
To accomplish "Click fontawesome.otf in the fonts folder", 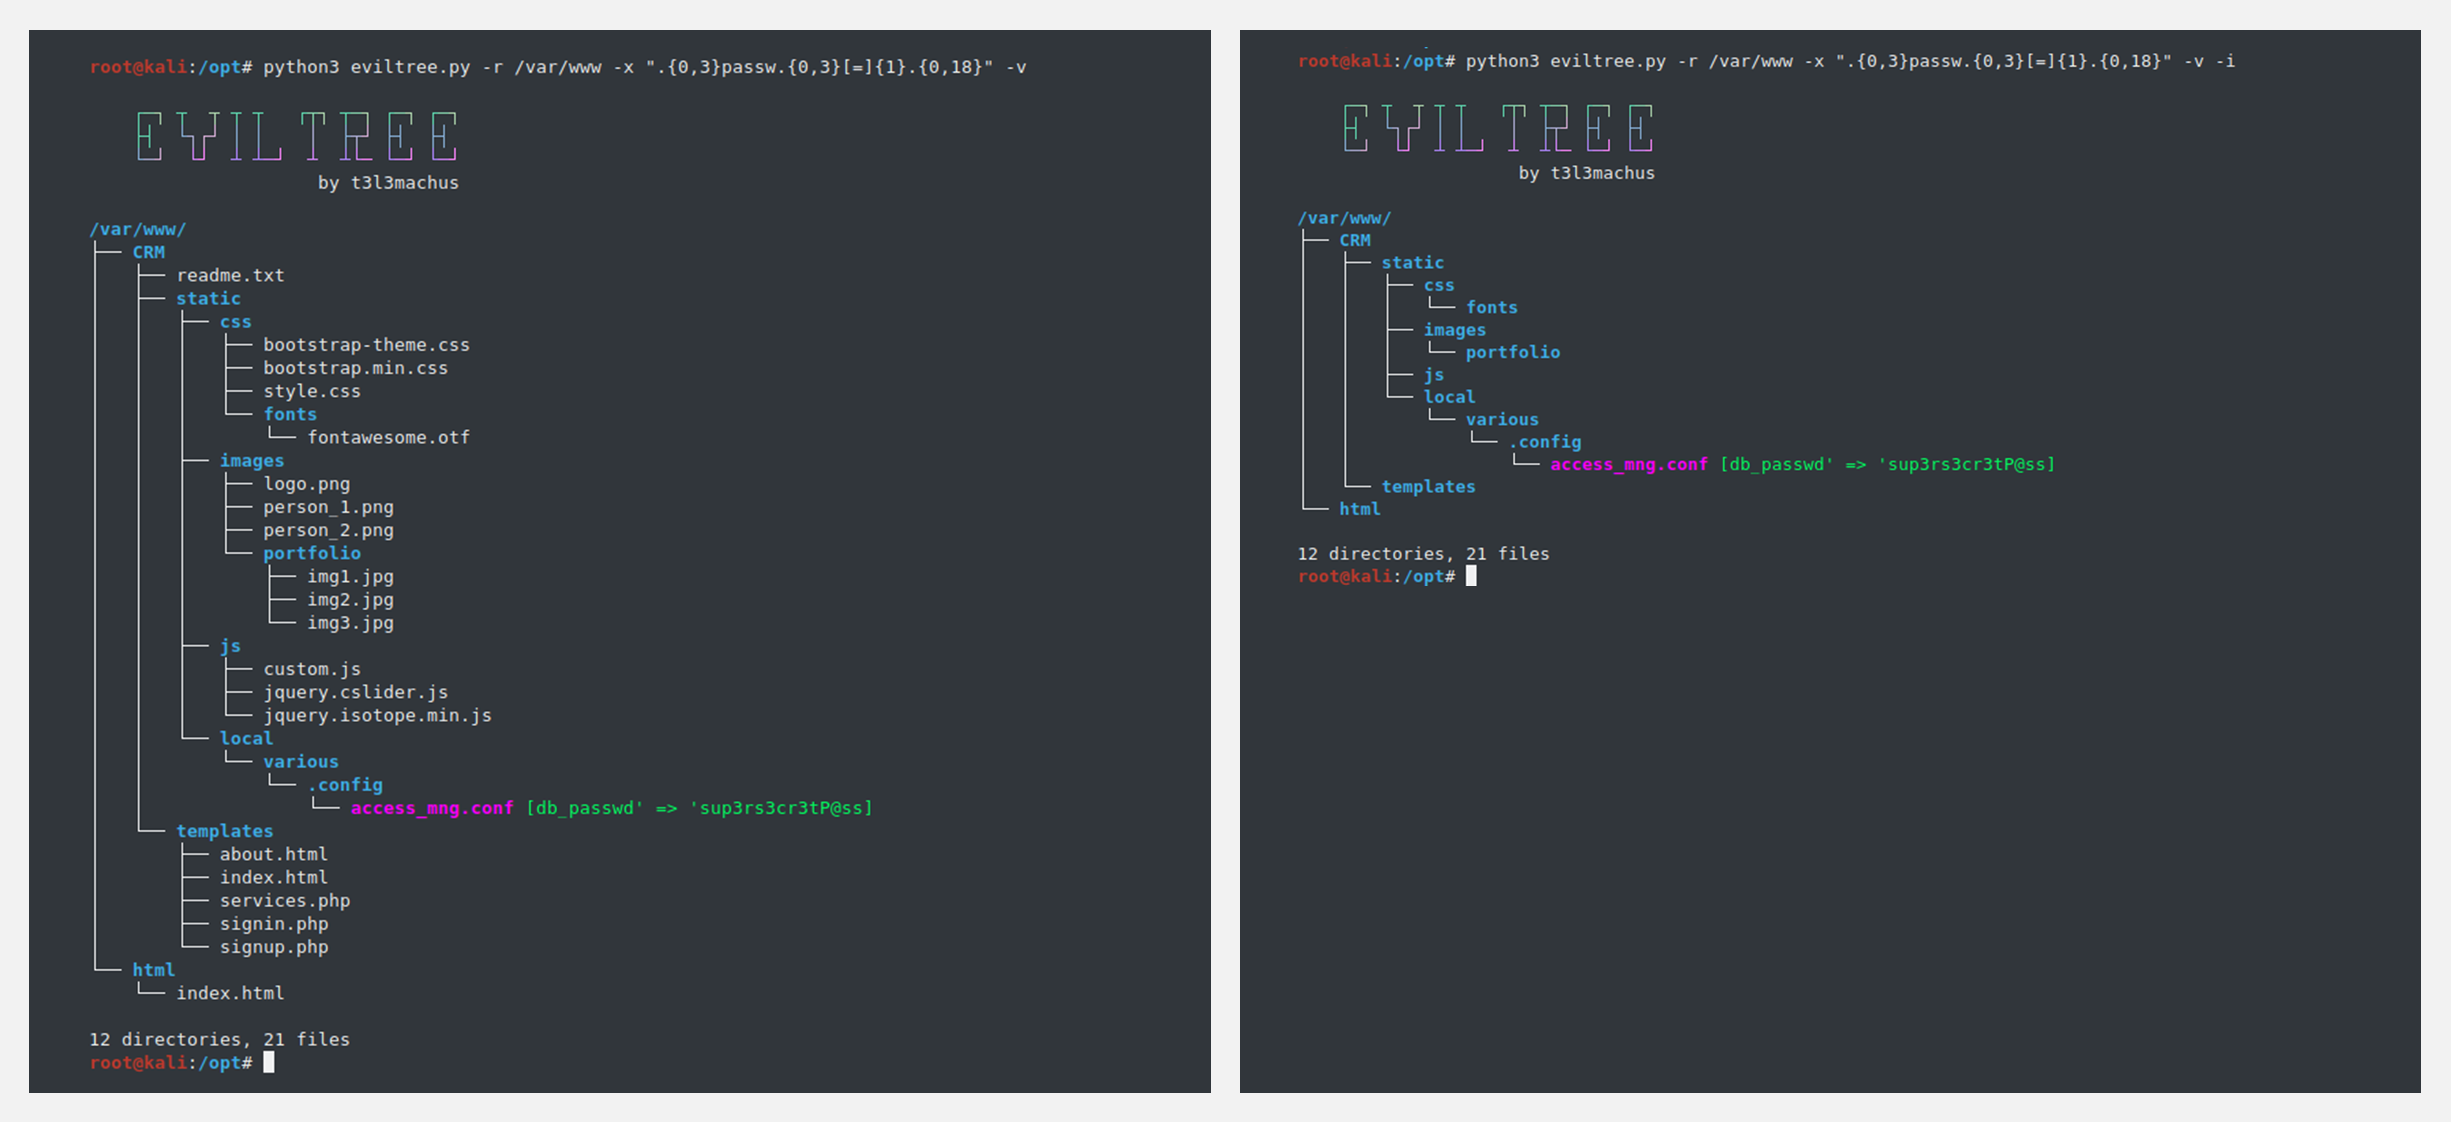I will pyautogui.click(x=388, y=437).
